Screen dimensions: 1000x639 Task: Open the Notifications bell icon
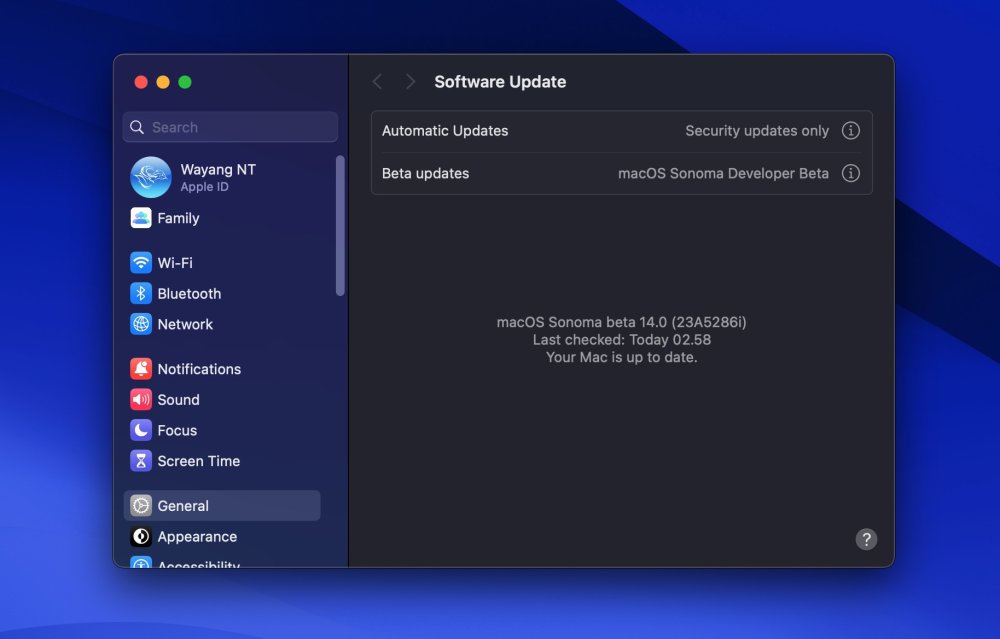pos(141,369)
